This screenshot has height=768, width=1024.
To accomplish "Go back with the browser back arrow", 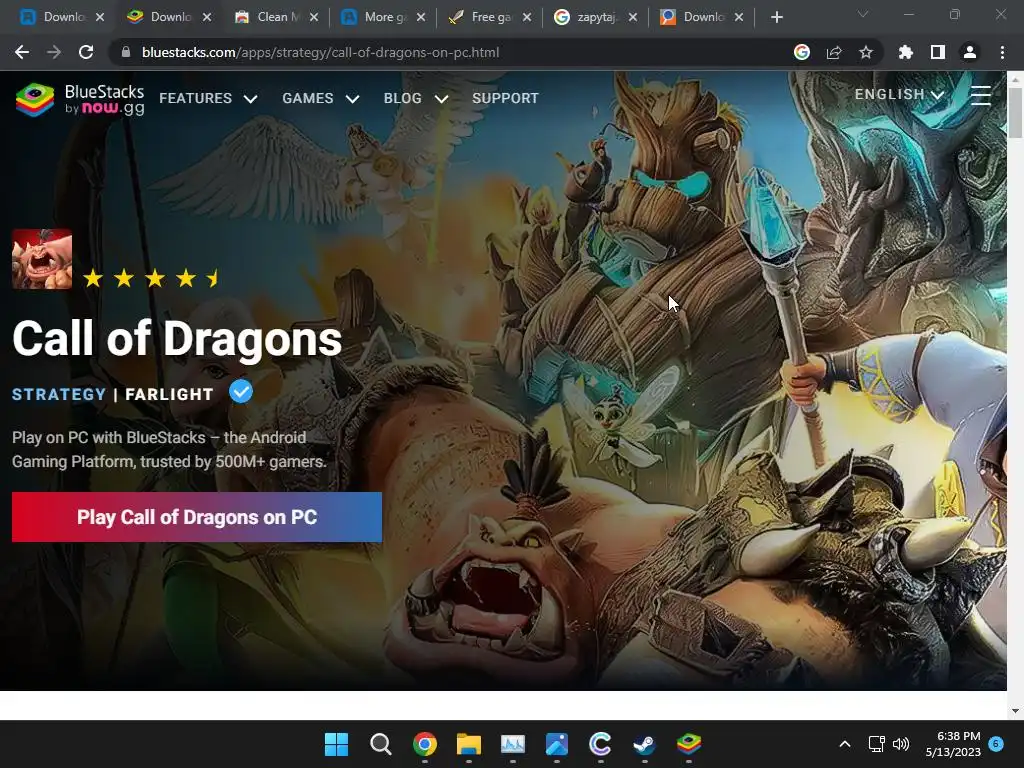I will (22, 52).
